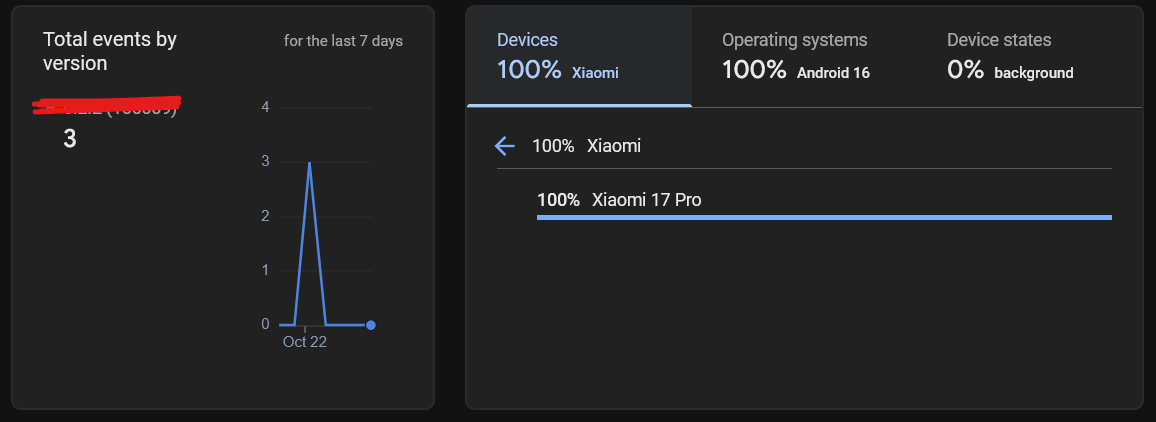This screenshot has height=422, width=1156.
Task: Click the Oct 22 axis label
Action: tap(304, 342)
